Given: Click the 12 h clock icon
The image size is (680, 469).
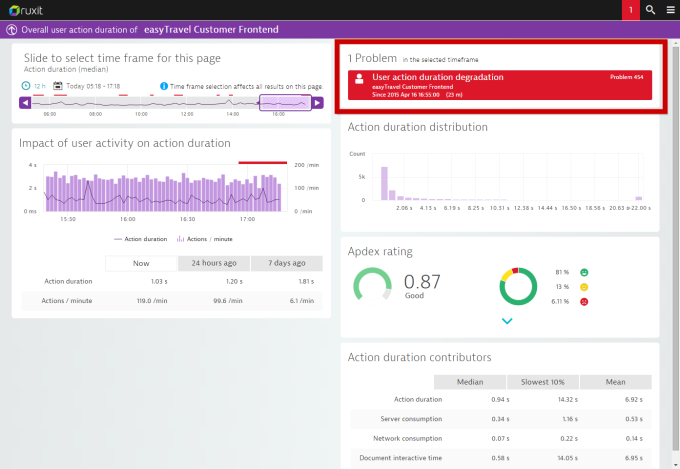Looking at the screenshot, I should pyautogui.click(x=26, y=85).
